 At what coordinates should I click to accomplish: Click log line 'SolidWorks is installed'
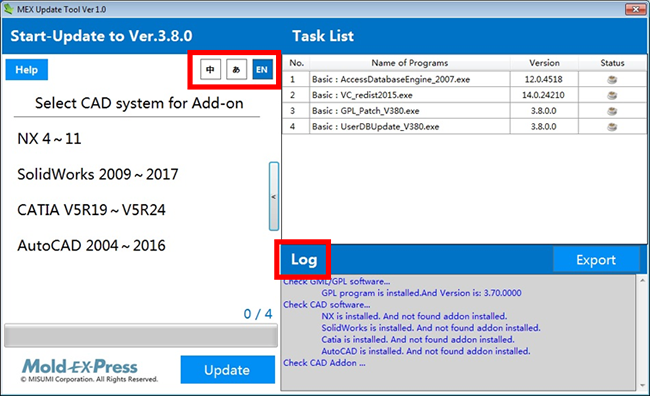tap(431, 328)
